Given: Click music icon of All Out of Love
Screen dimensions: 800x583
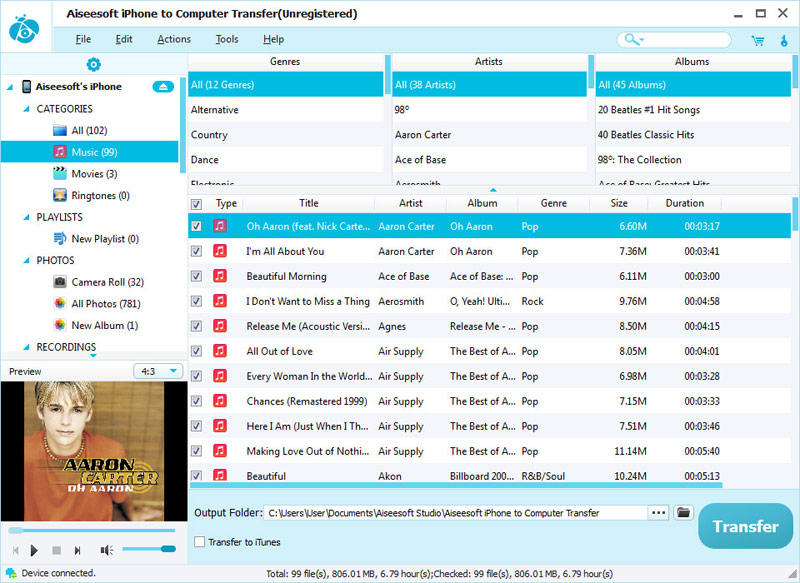Looking at the screenshot, I should pyautogui.click(x=220, y=351).
